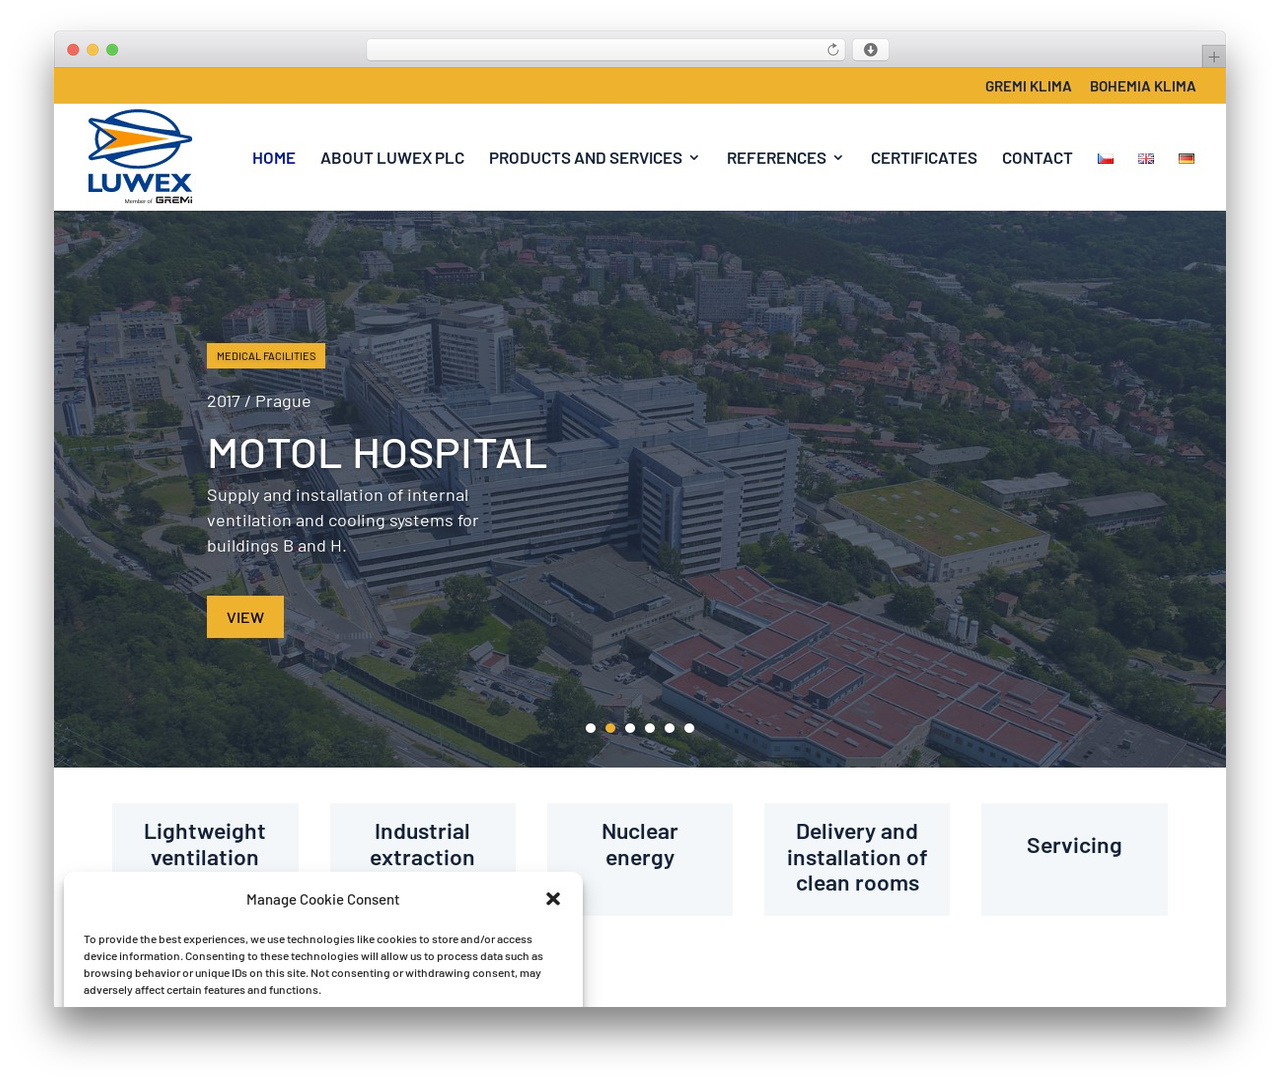The width and height of the screenshot is (1280, 1084).
Task: Open the Lightweight ventilation card
Action: [x=205, y=844]
